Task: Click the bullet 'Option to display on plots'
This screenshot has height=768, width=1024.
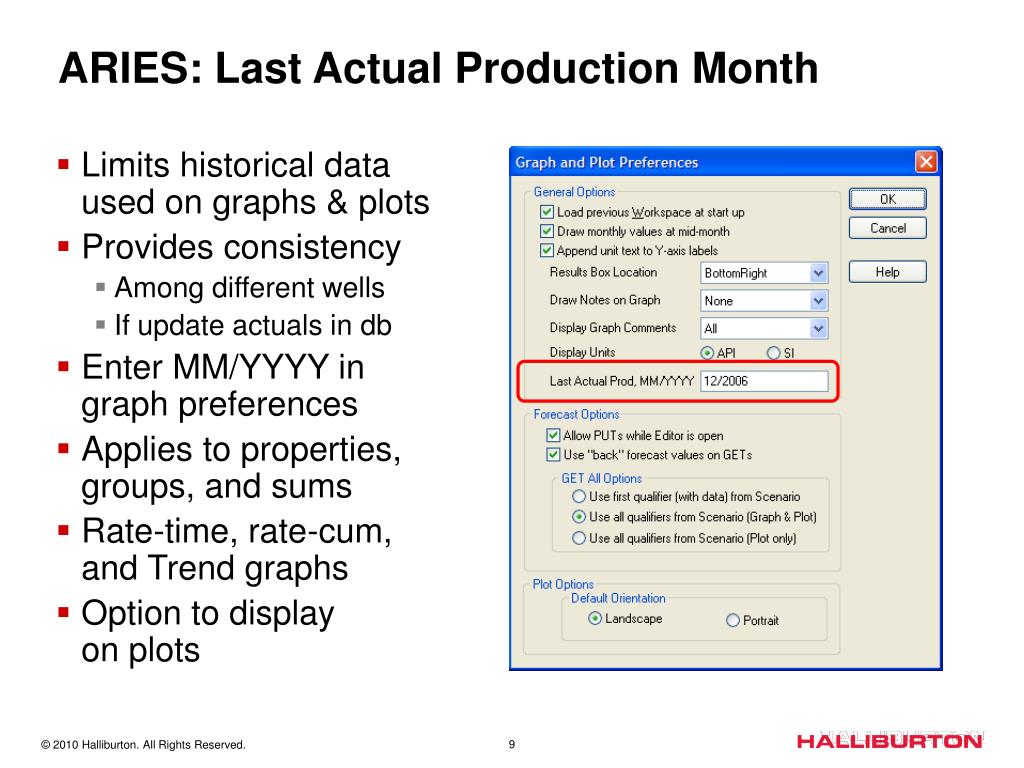Action: coord(208,632)
